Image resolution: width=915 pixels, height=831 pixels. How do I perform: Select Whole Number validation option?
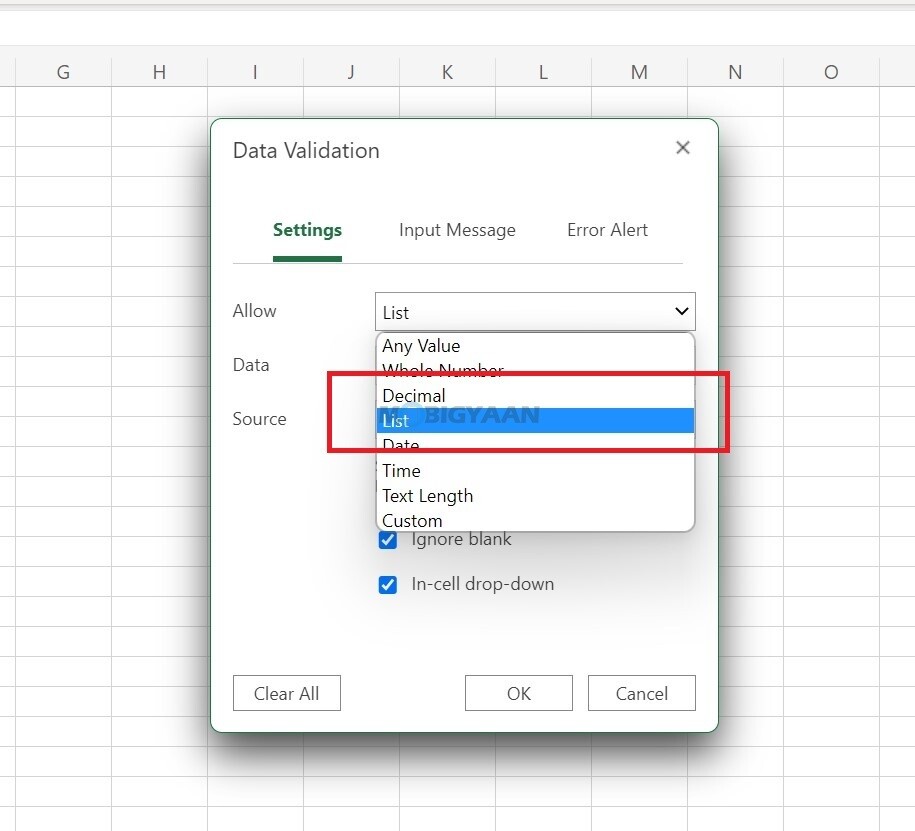pyautogui.click(x=443, y=370)
